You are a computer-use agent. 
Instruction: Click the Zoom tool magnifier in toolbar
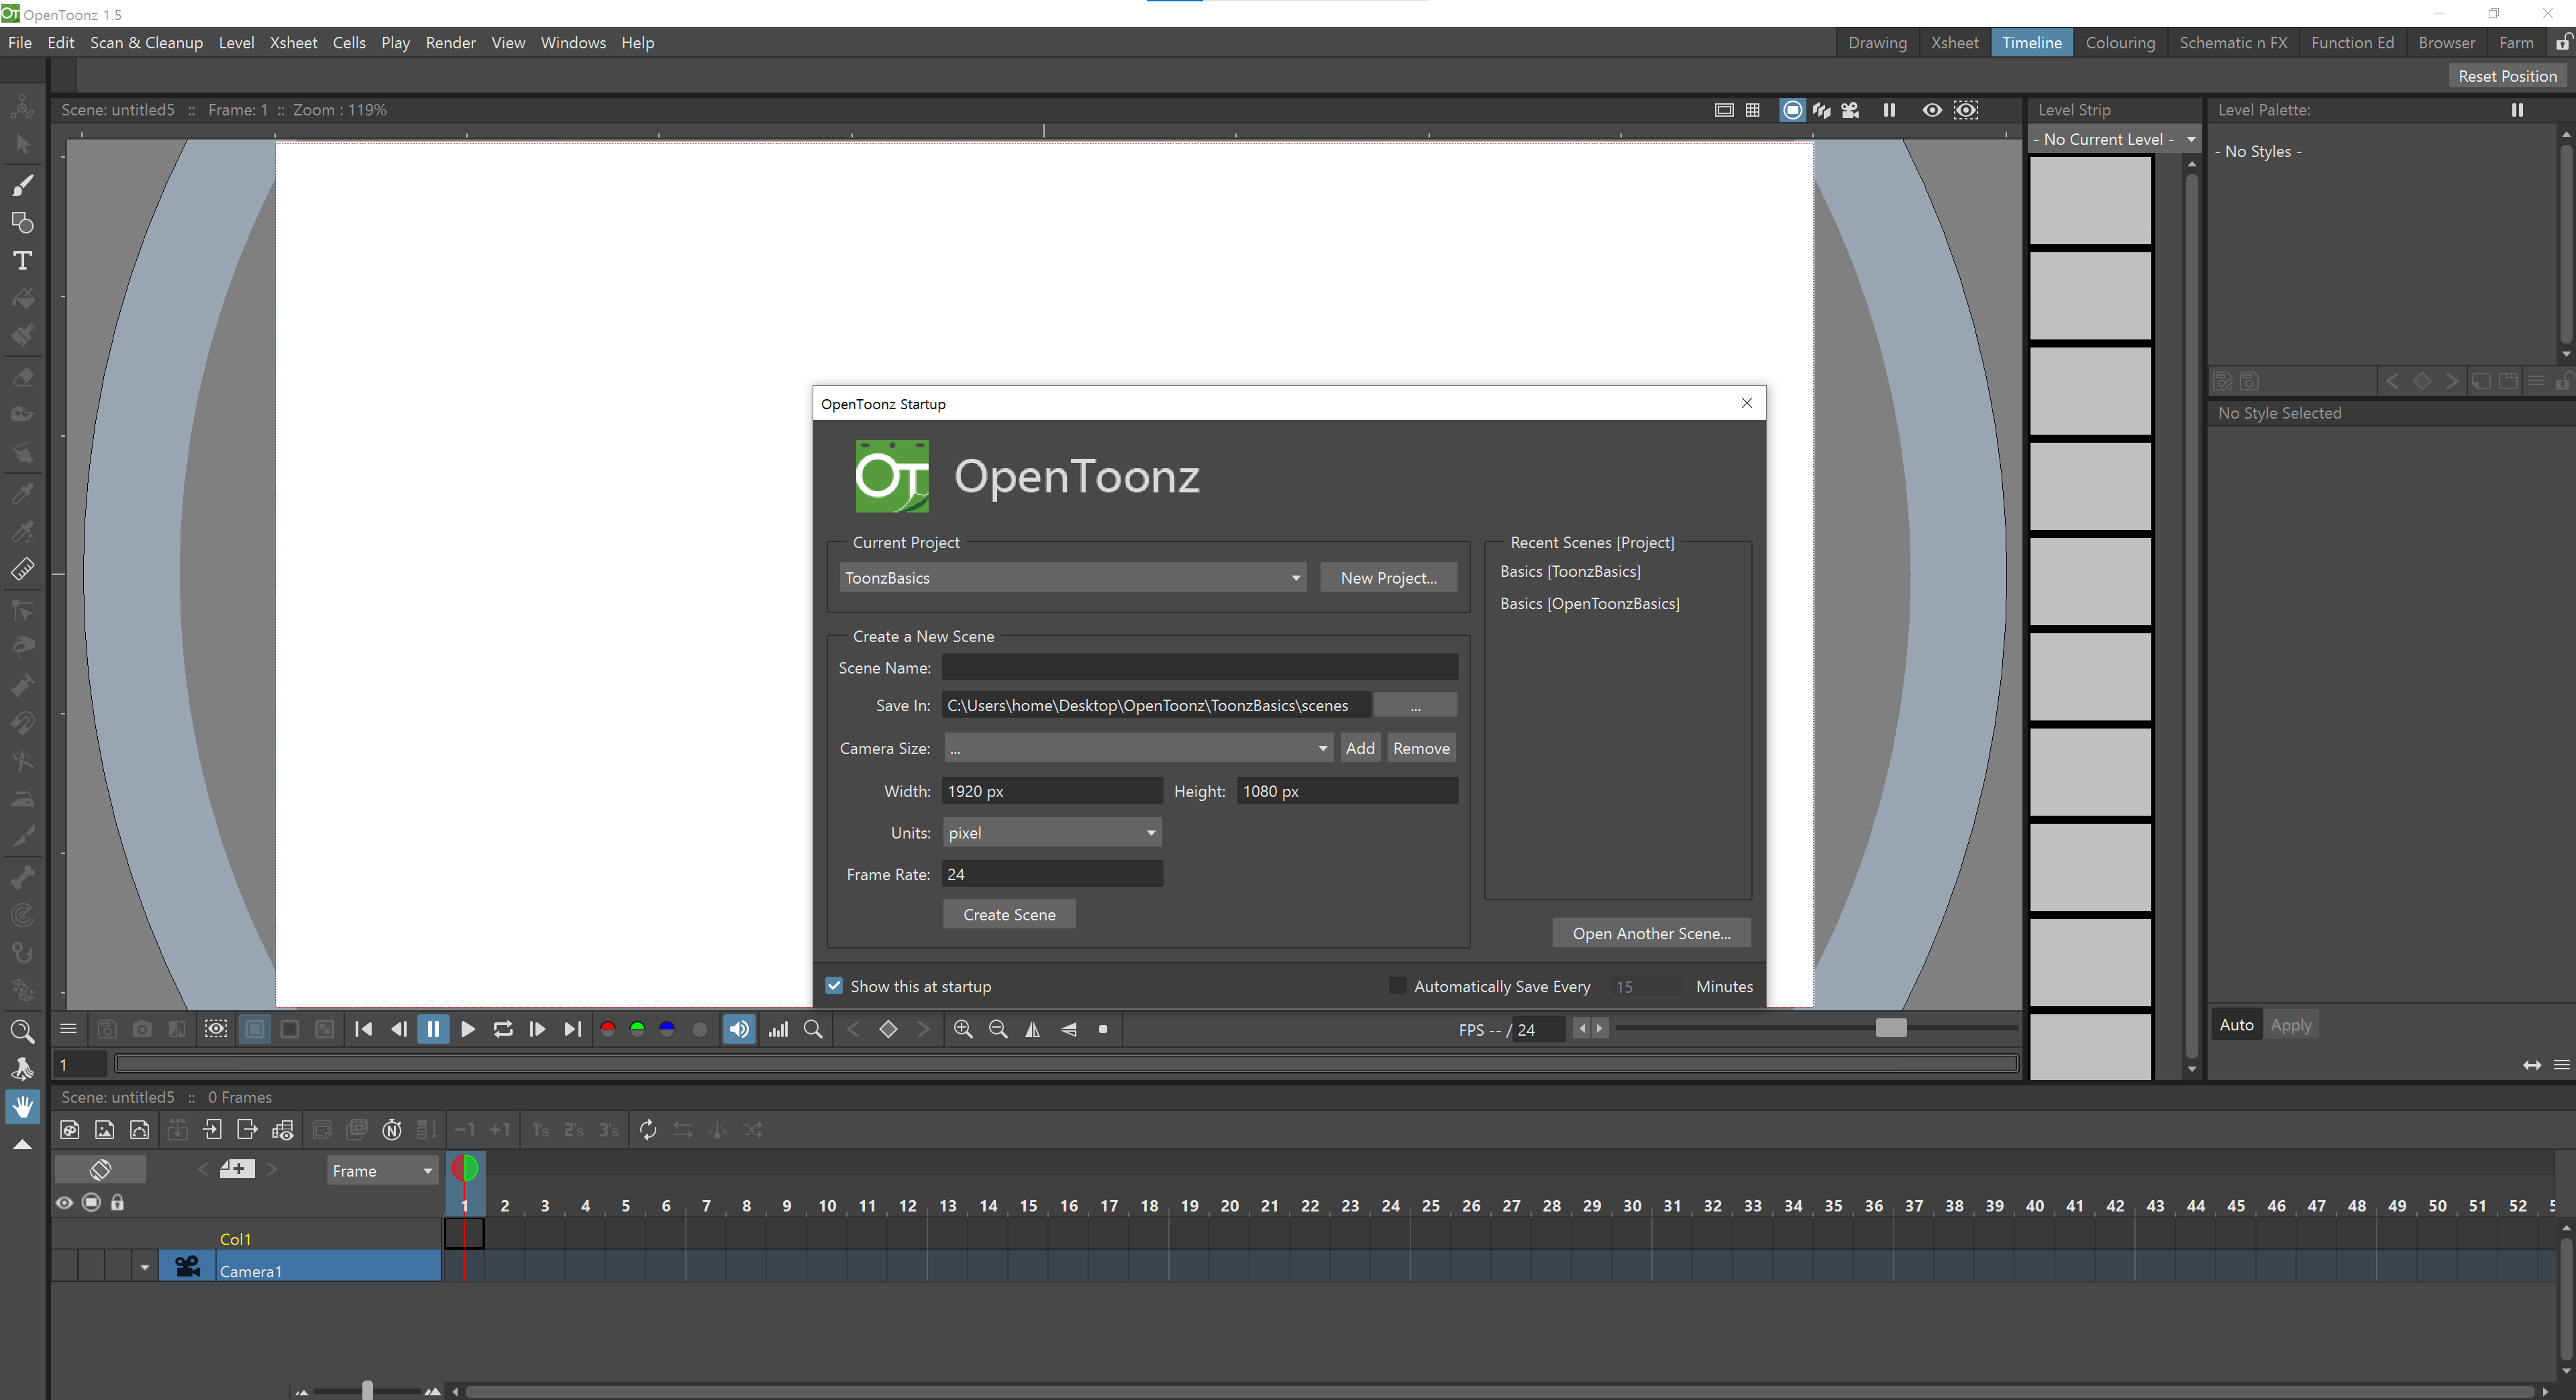[x=22, y=1031]
